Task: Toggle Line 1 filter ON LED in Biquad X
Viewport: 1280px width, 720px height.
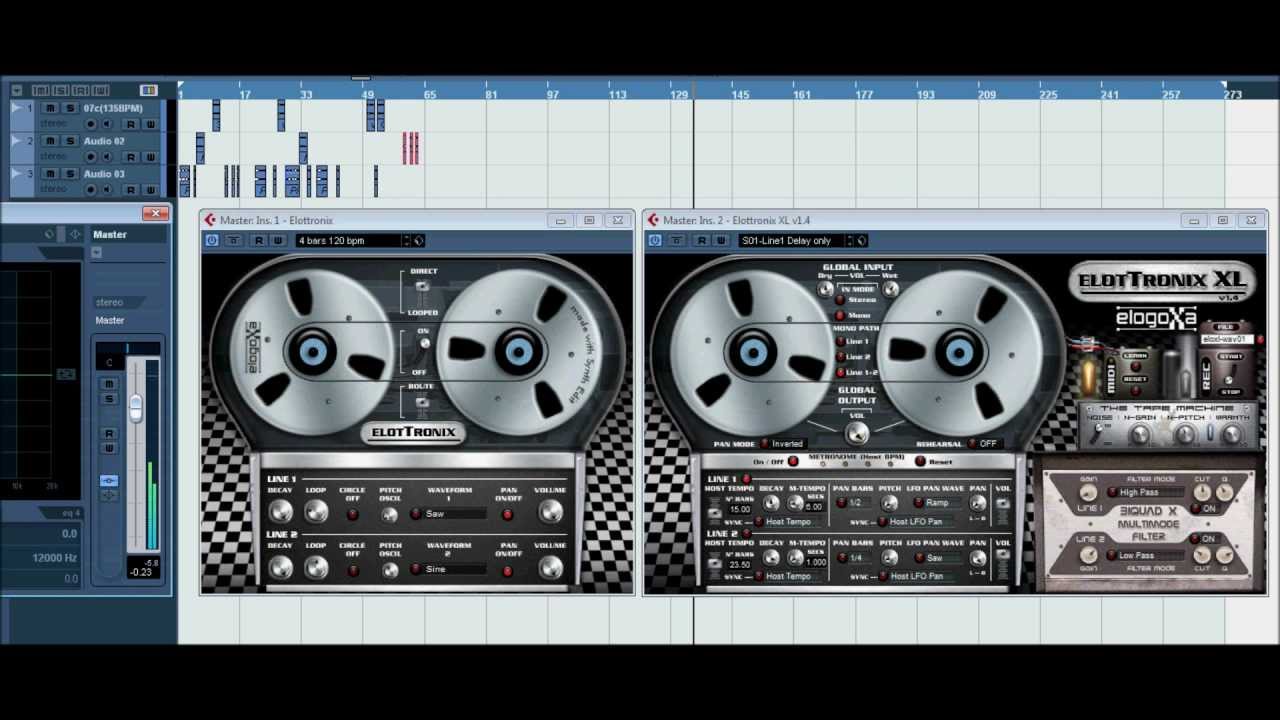Action: tap(1196, 509)
